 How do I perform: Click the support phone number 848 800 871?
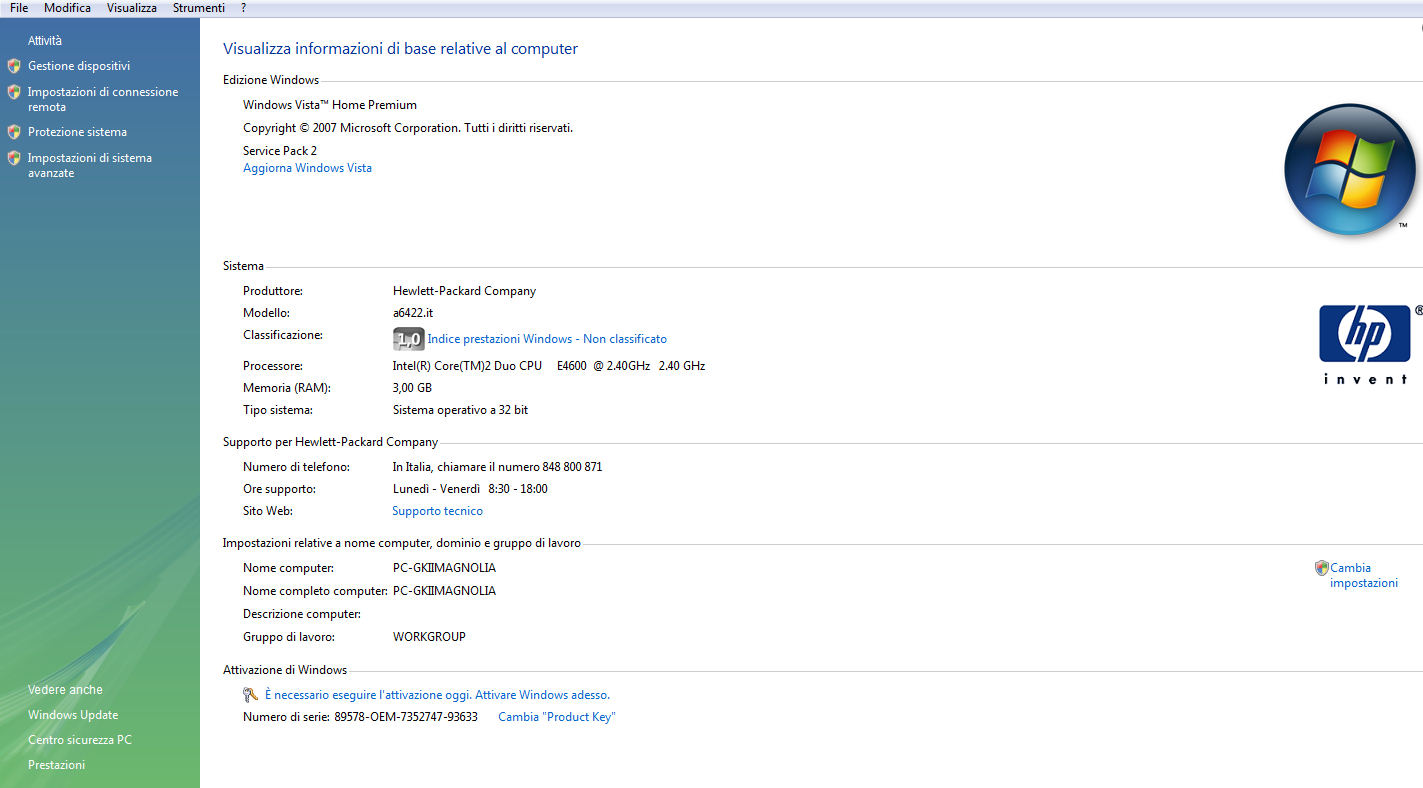(x=572, y=467)
